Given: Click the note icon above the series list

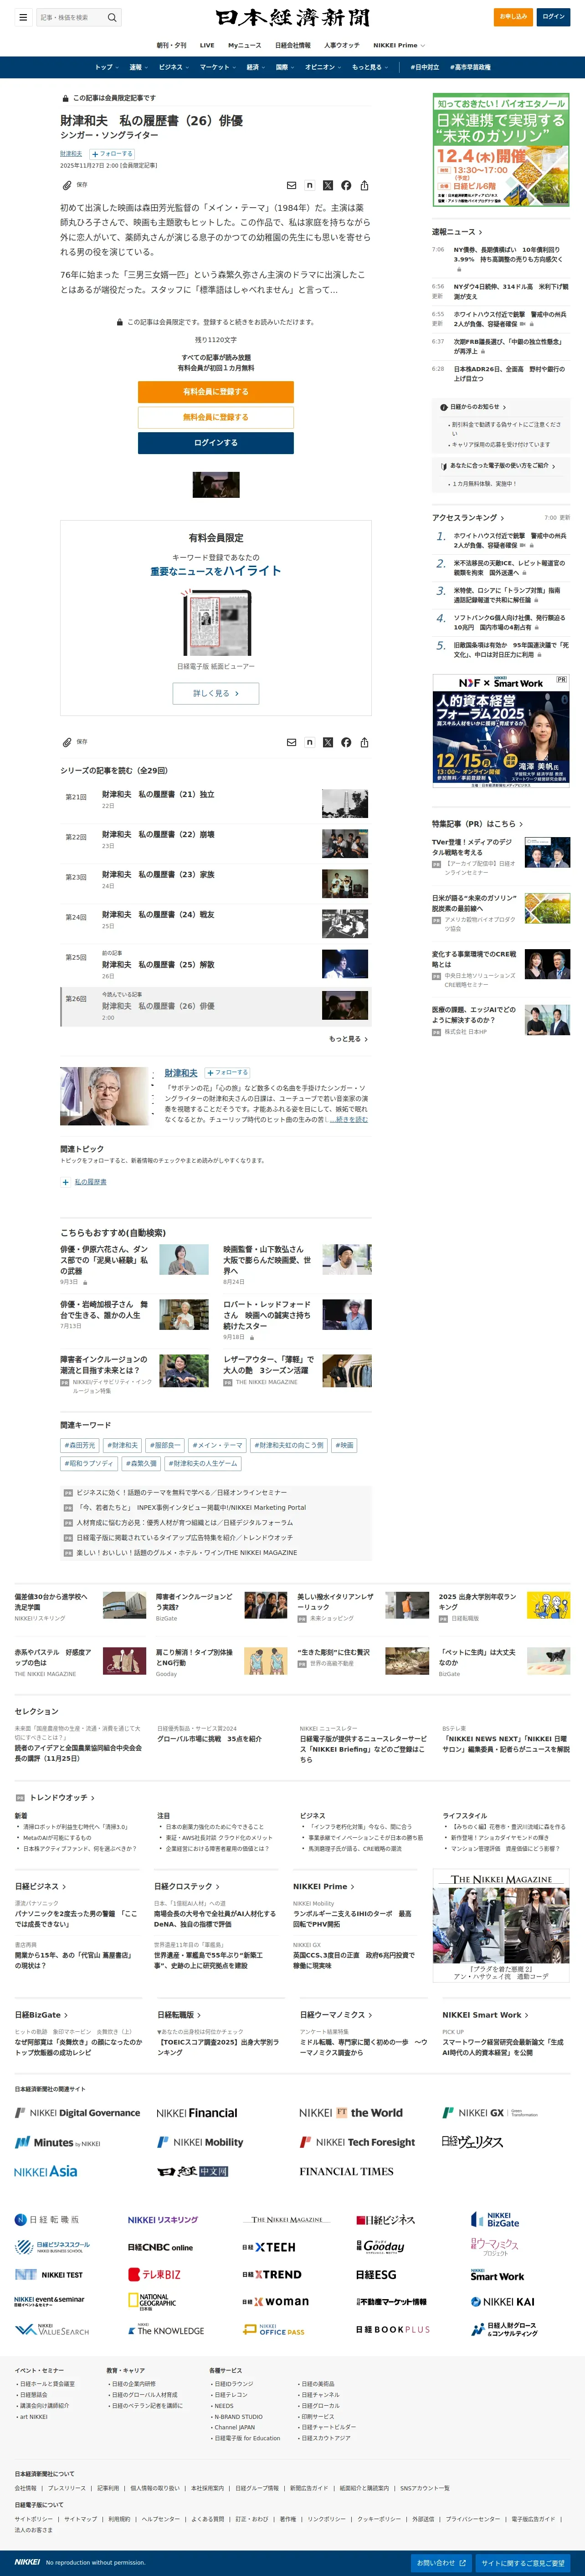Looking at the screenshot, I should pos(310,742).
